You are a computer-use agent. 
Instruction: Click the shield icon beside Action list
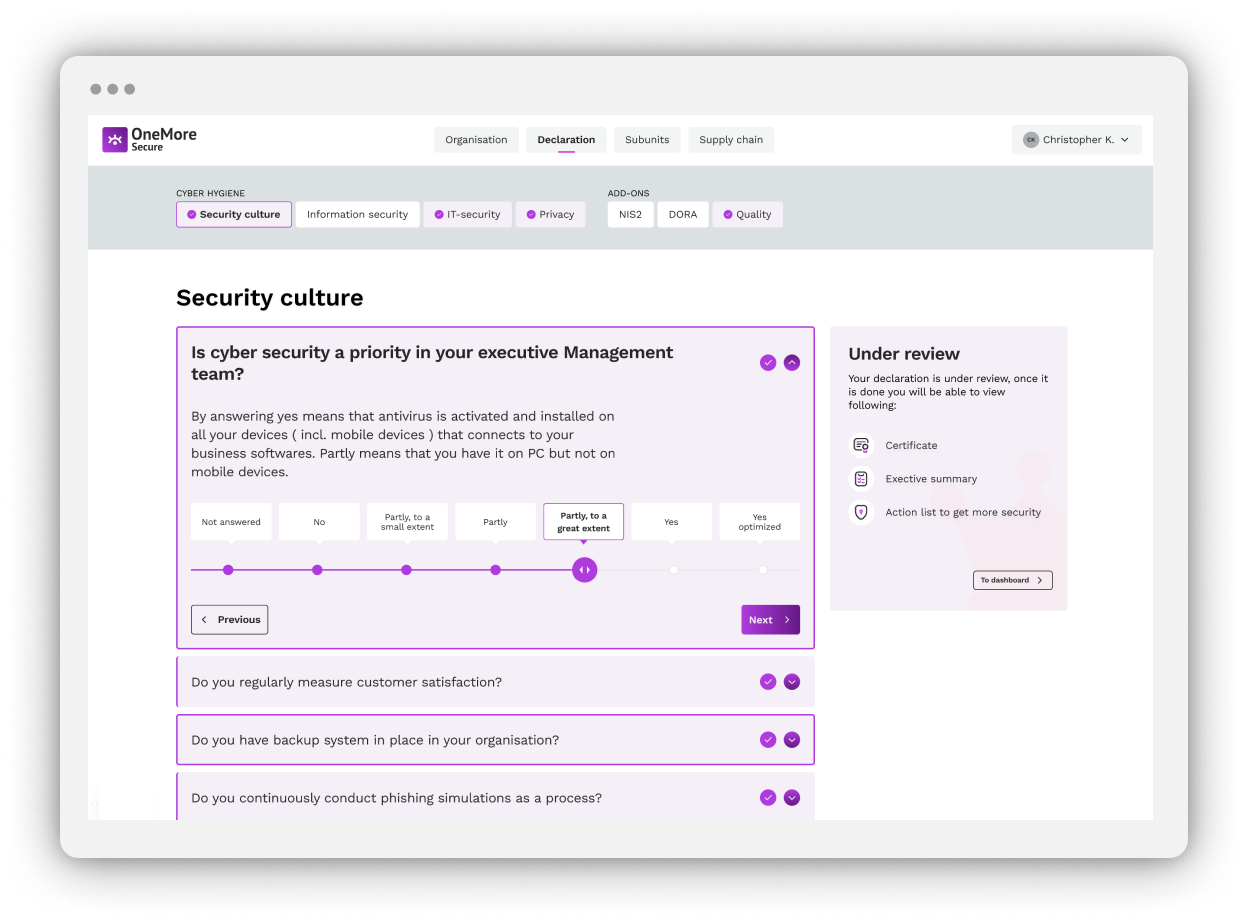[860, 512]
